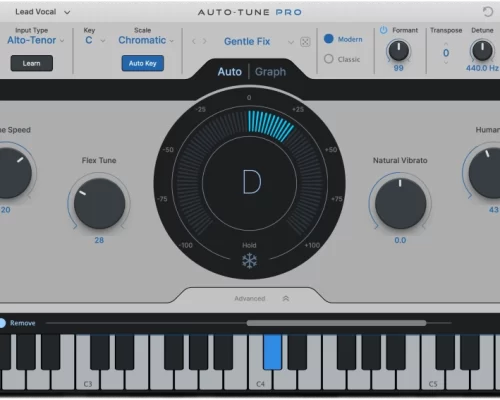Screen dimensions: 500x400
Task: Decrease Transpose with down arrow
Action: (446, 62)
